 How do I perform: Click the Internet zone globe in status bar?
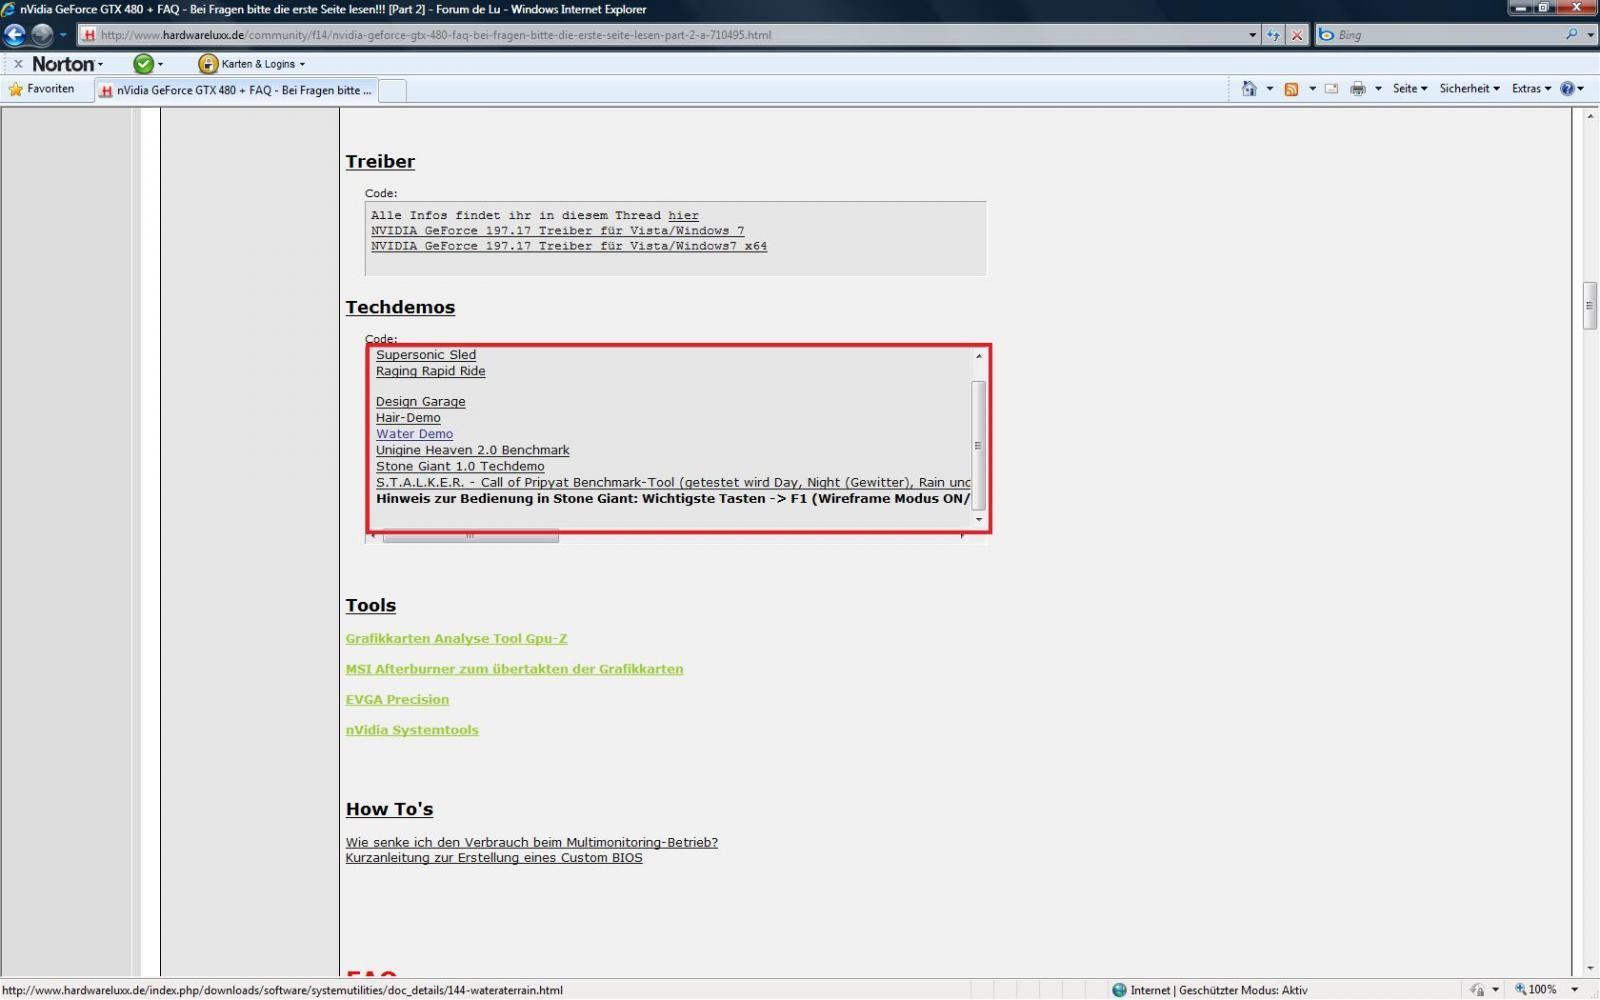[1119, 990]
